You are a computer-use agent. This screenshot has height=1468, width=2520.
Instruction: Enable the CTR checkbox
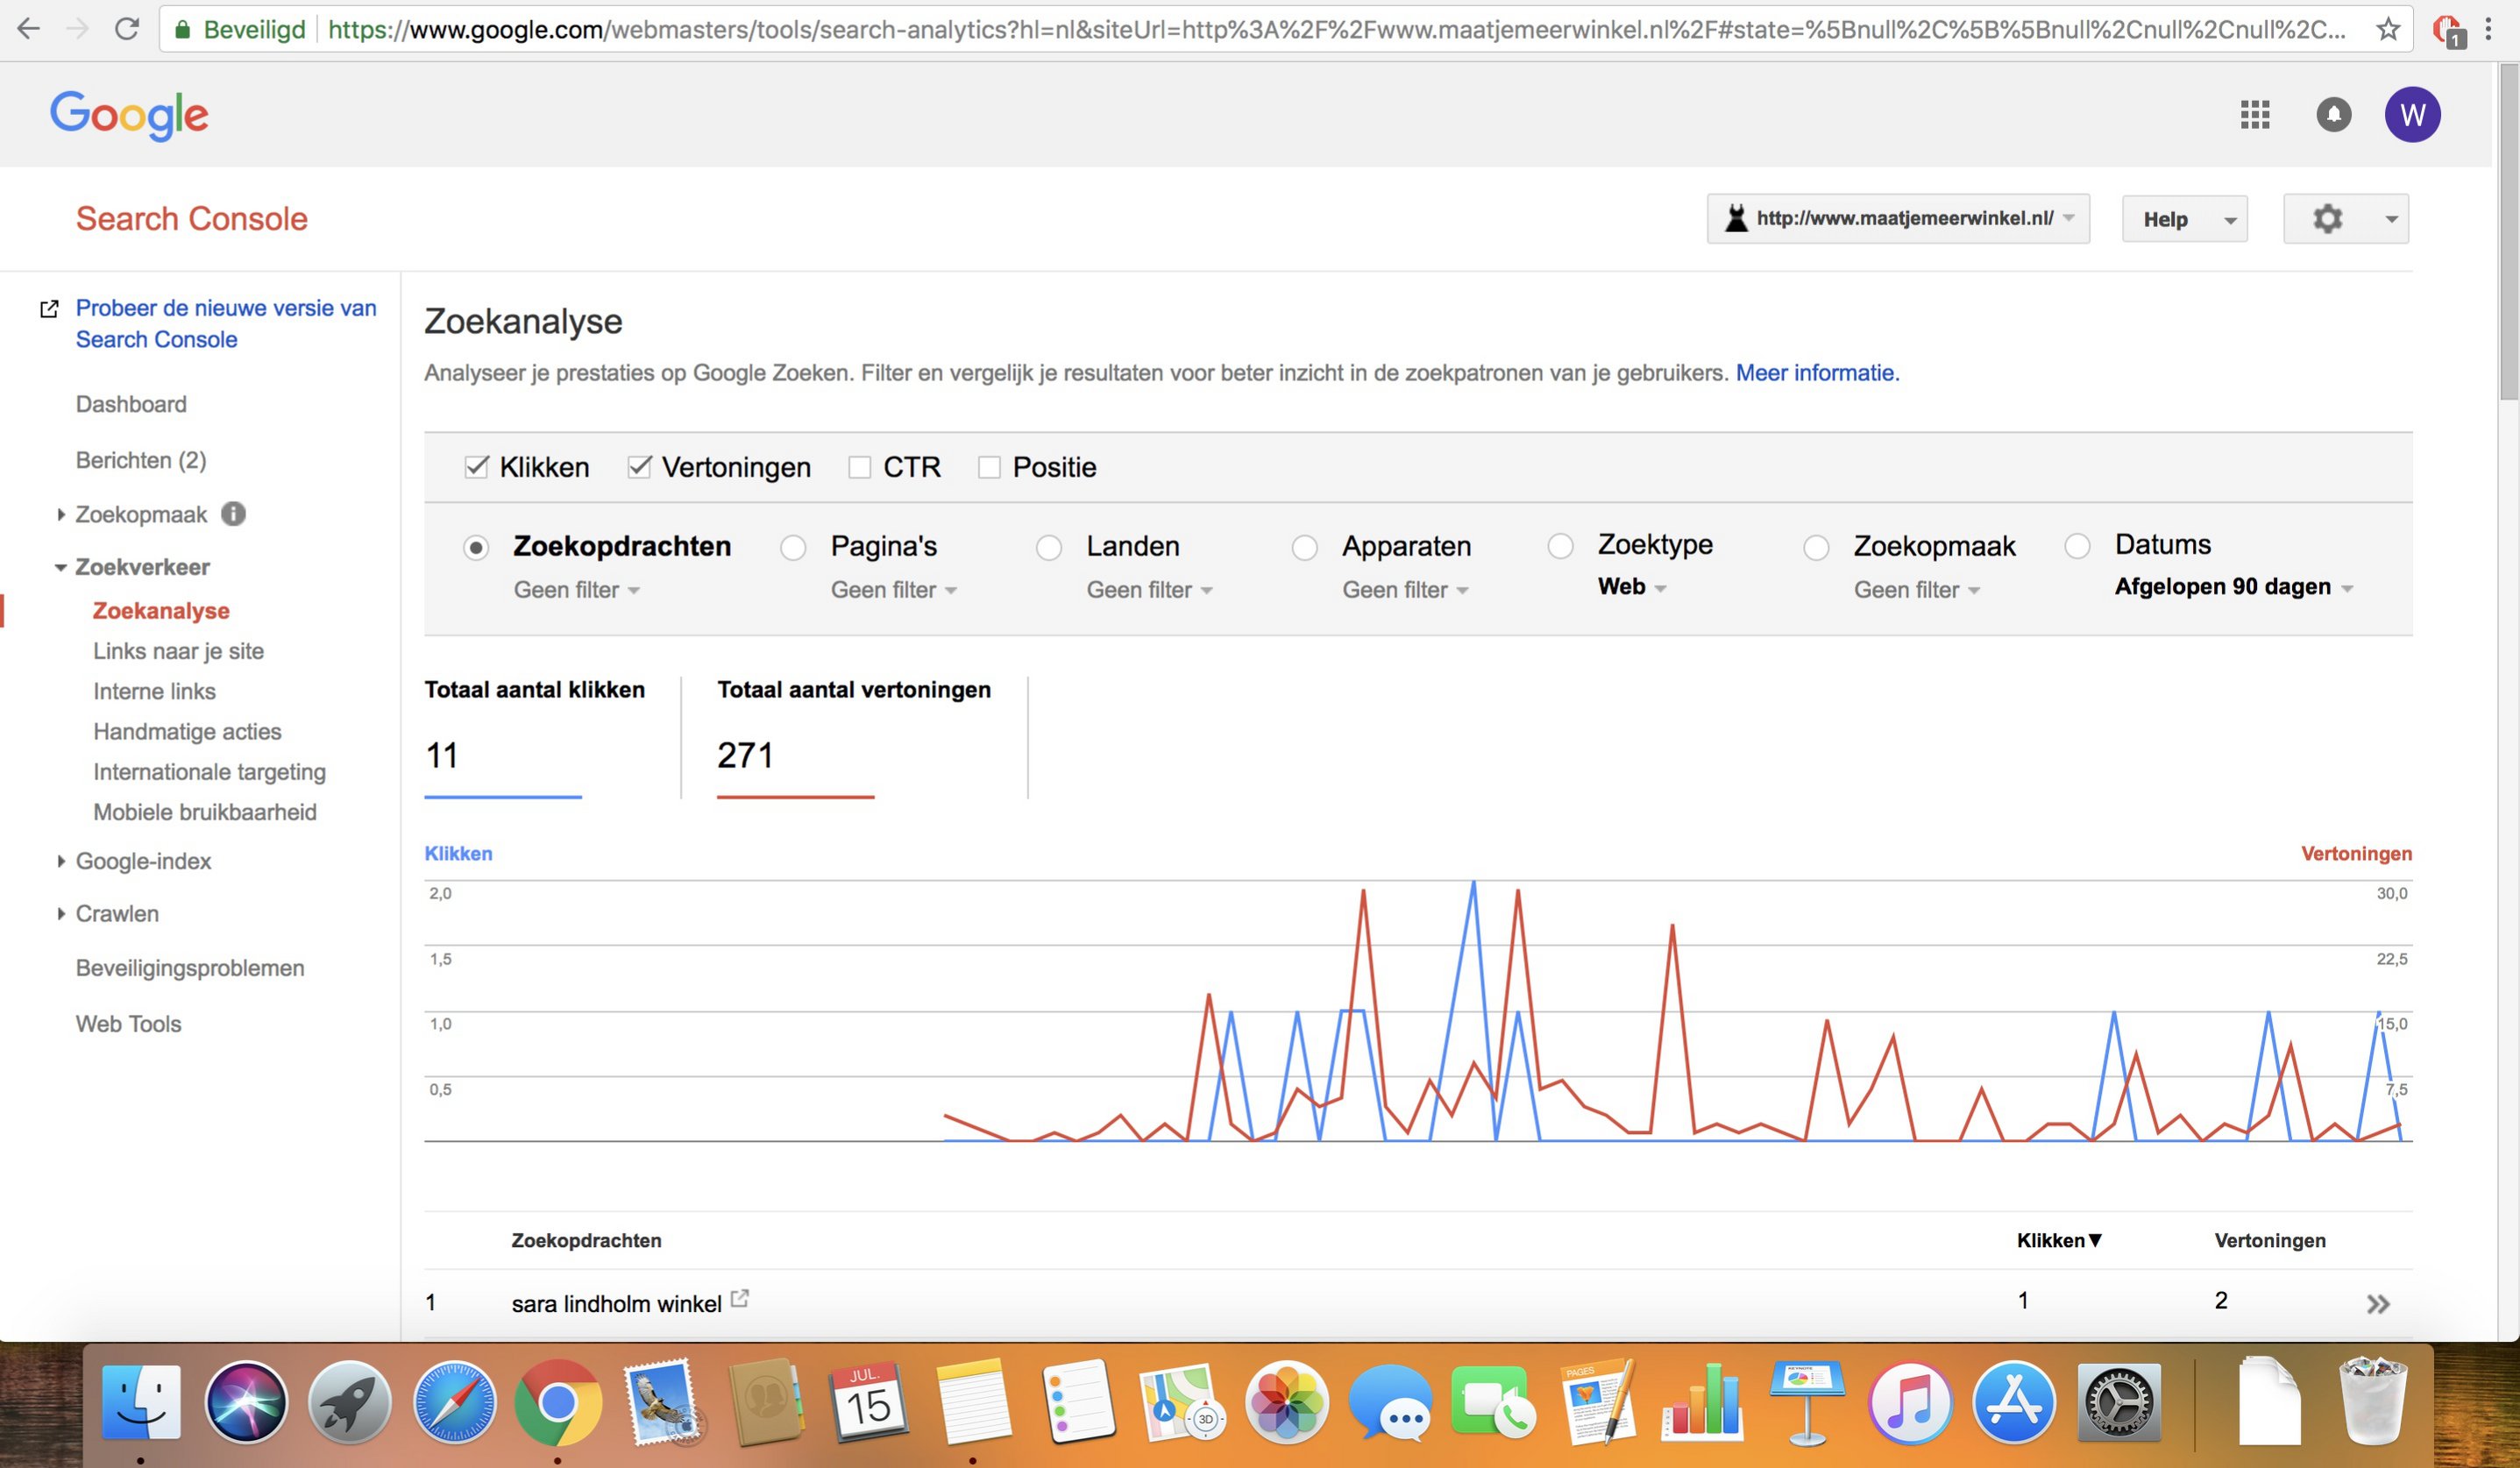tap(859, 467)
